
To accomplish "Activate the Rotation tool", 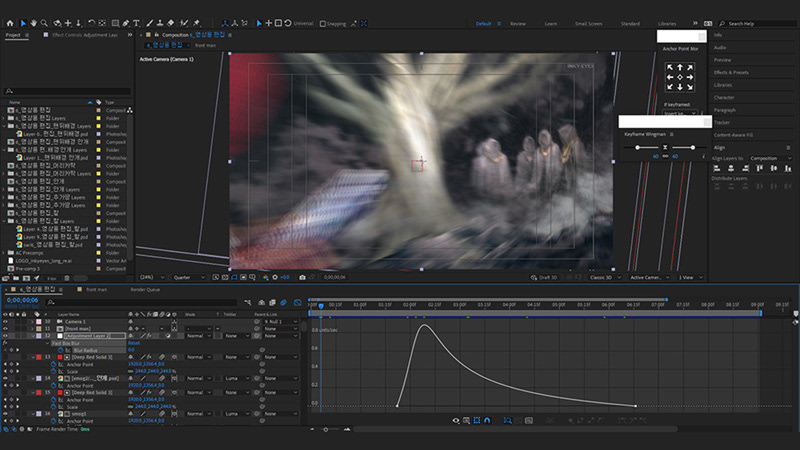I will click(91, 22).
